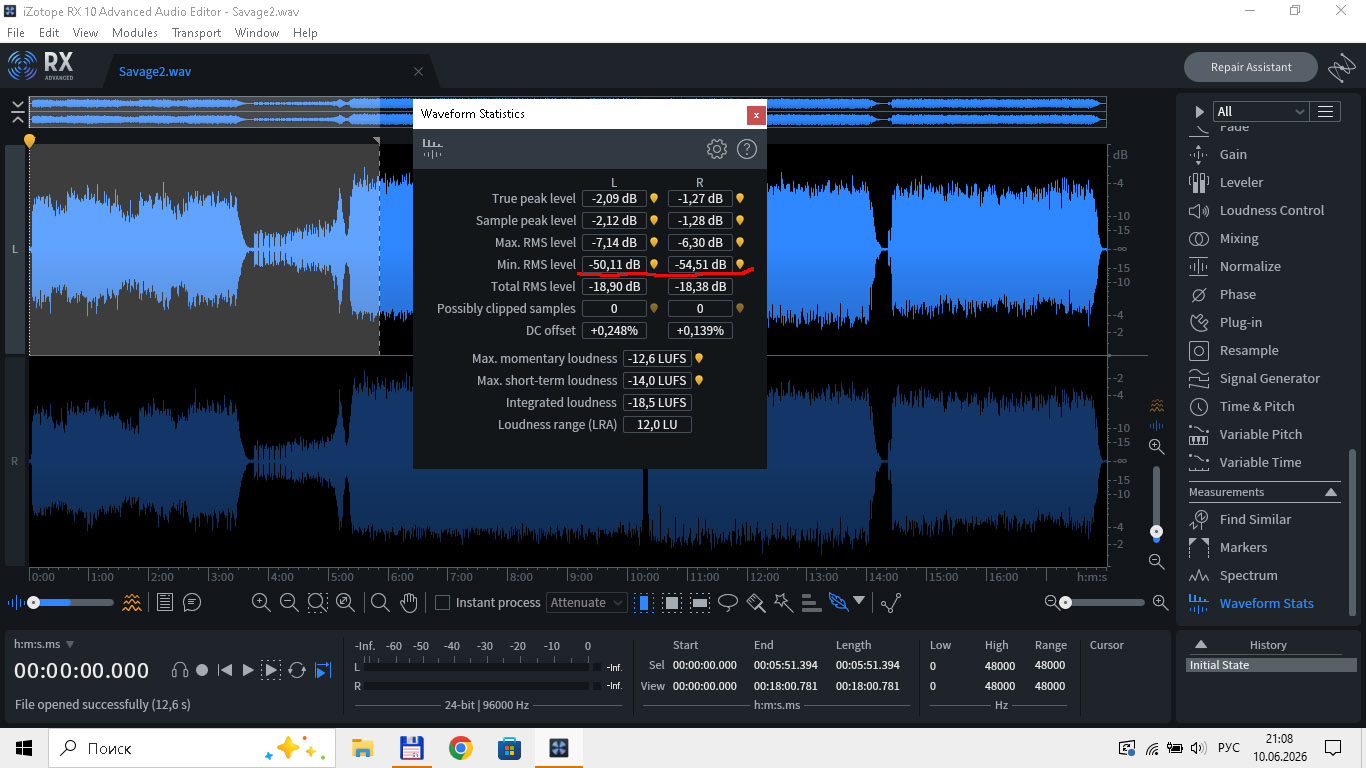This screenshot has height=768, width=1366.
Task: Open the Modules menu
Action: [x=135, y=32]
